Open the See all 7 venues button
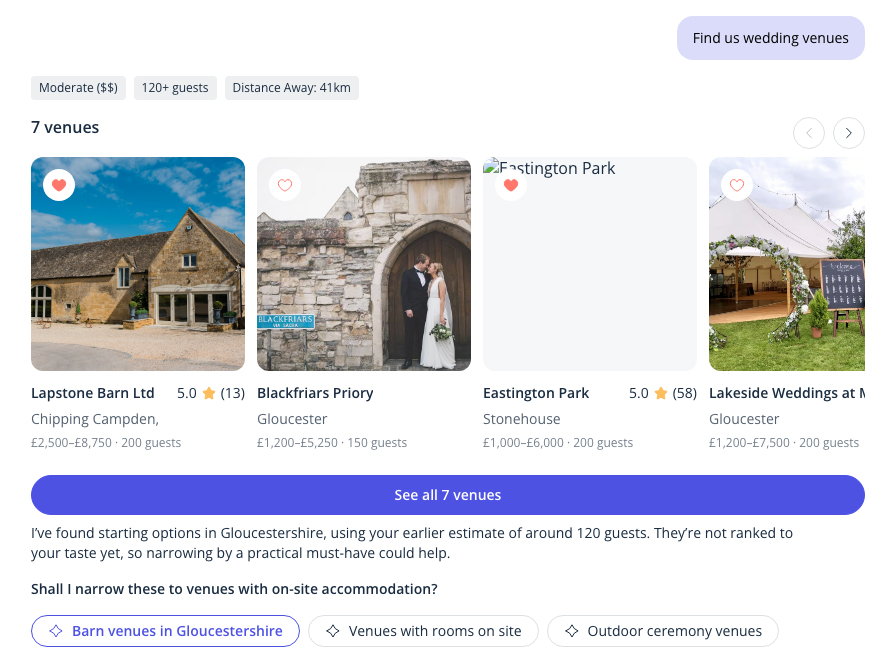 [447, 495]
